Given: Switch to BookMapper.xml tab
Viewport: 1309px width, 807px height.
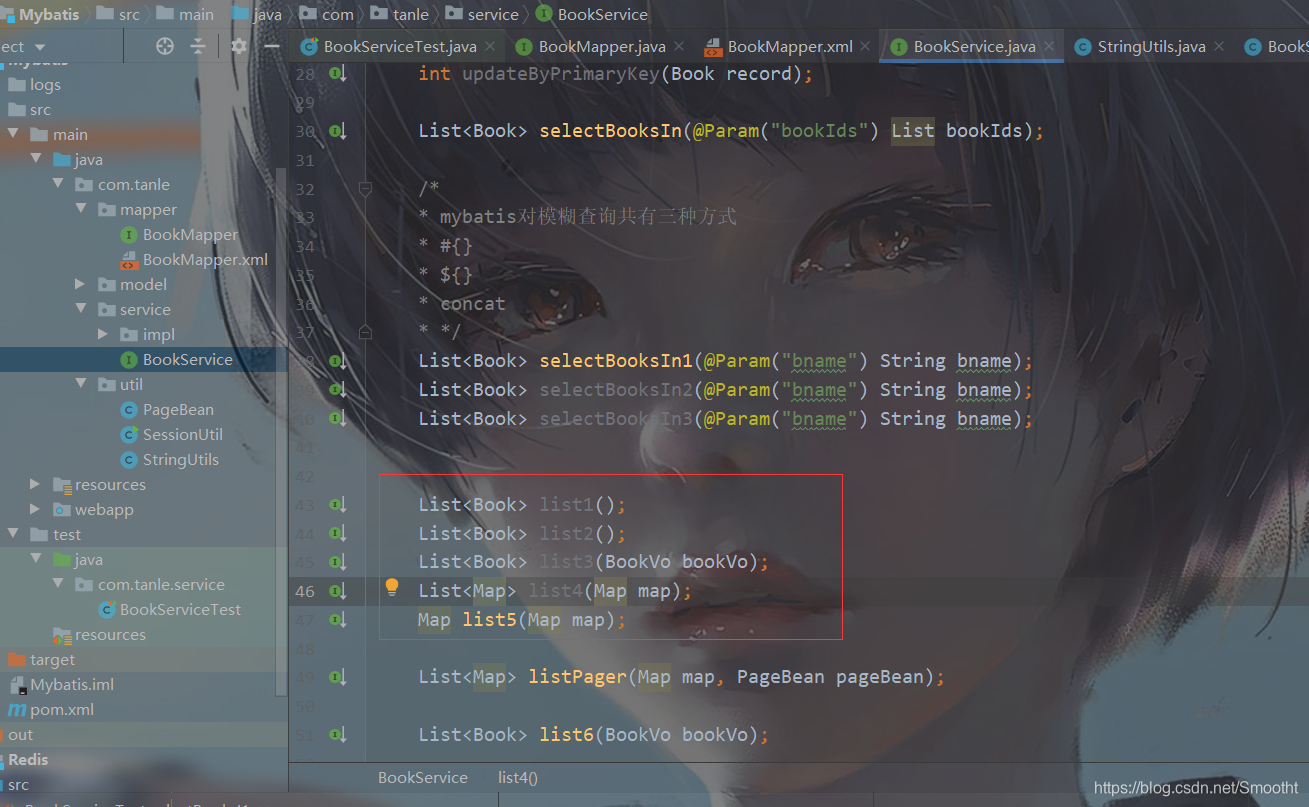Looking at the screenshot, I should tap(790, 46).
